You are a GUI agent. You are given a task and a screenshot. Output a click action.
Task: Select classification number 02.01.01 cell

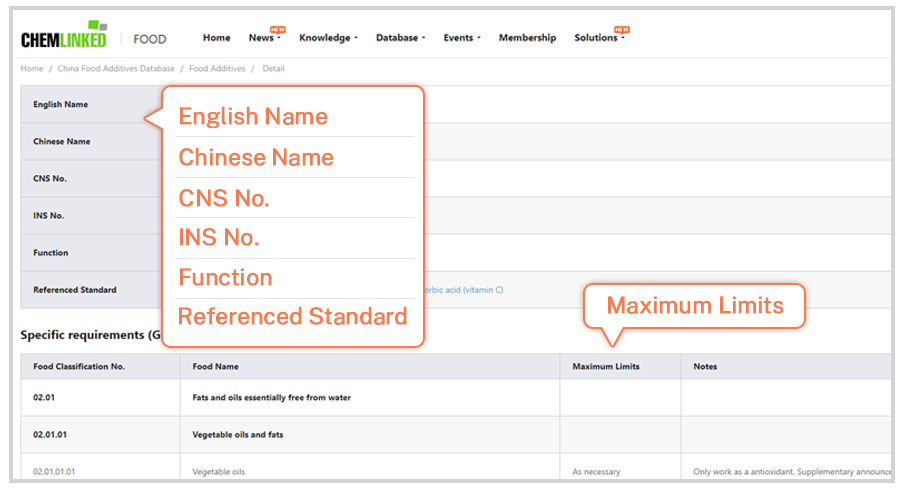click(50, 434)
